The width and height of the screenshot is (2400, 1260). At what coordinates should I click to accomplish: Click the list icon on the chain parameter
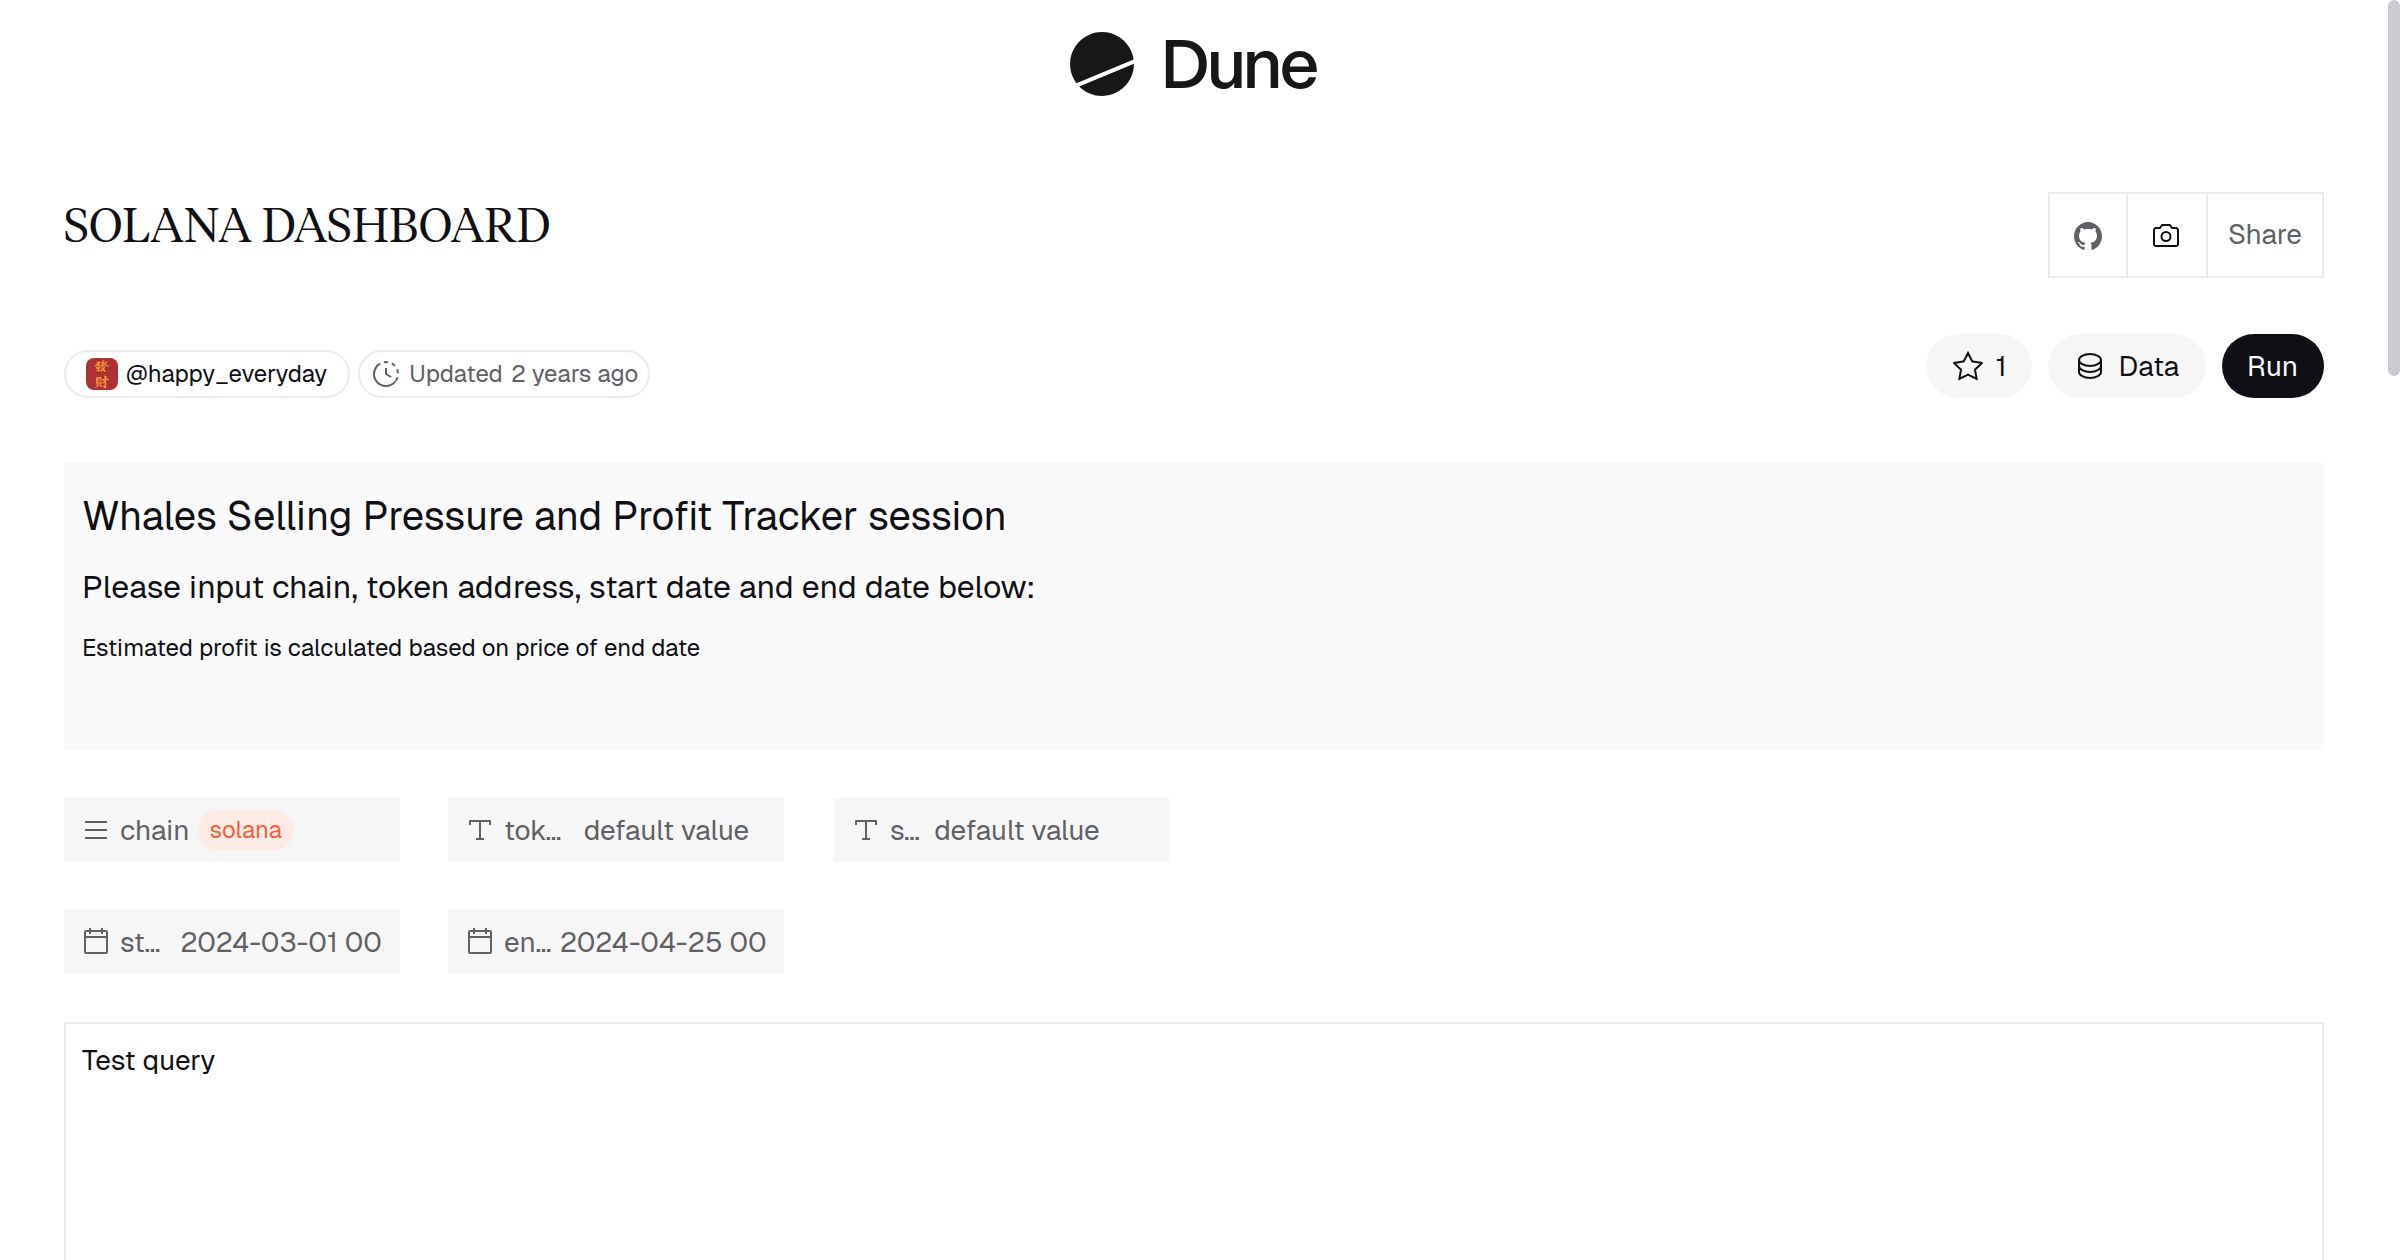[x=95, y=830]
